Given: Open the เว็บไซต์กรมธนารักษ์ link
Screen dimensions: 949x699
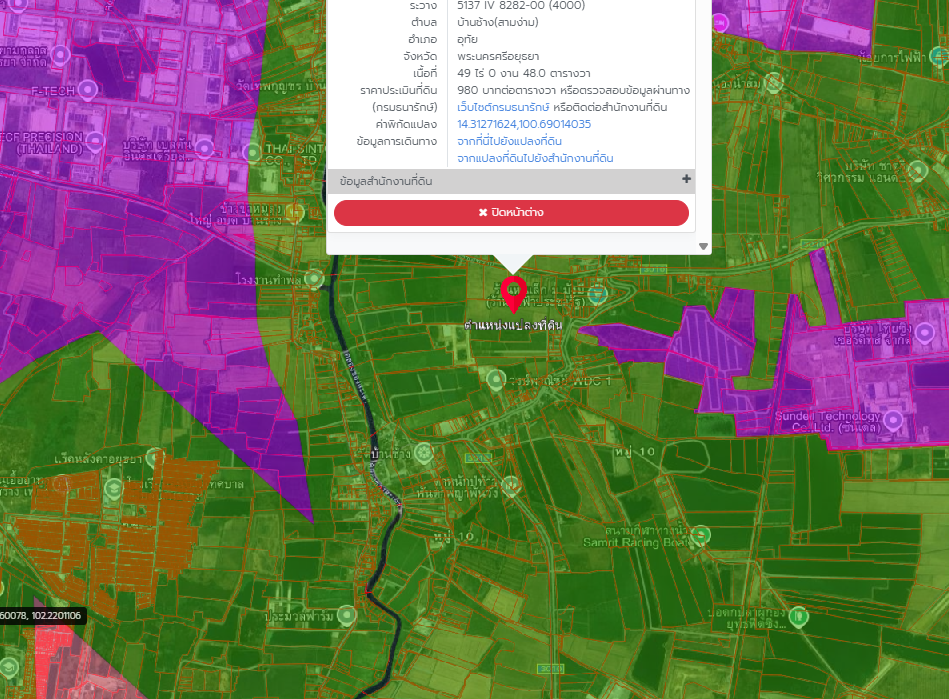Looking at the screenshot, I should pos(503,107).
